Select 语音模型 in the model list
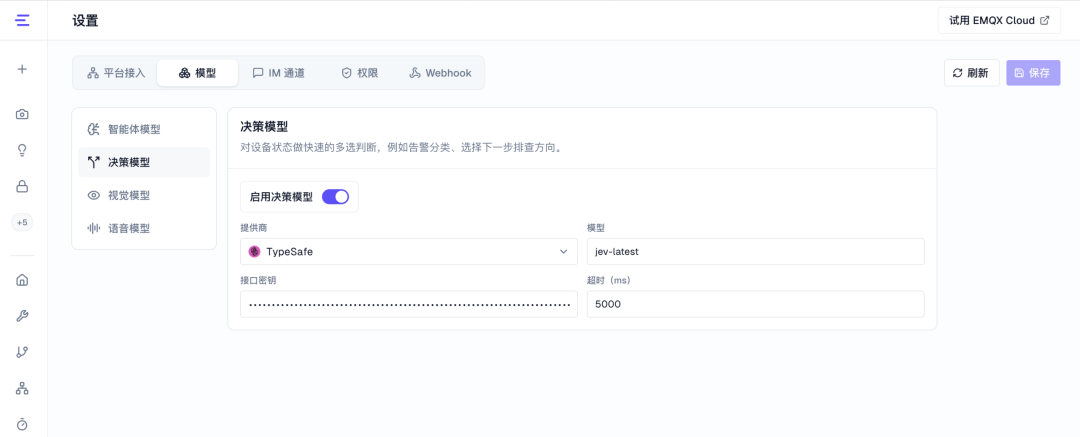 click(x=144, y=228)
